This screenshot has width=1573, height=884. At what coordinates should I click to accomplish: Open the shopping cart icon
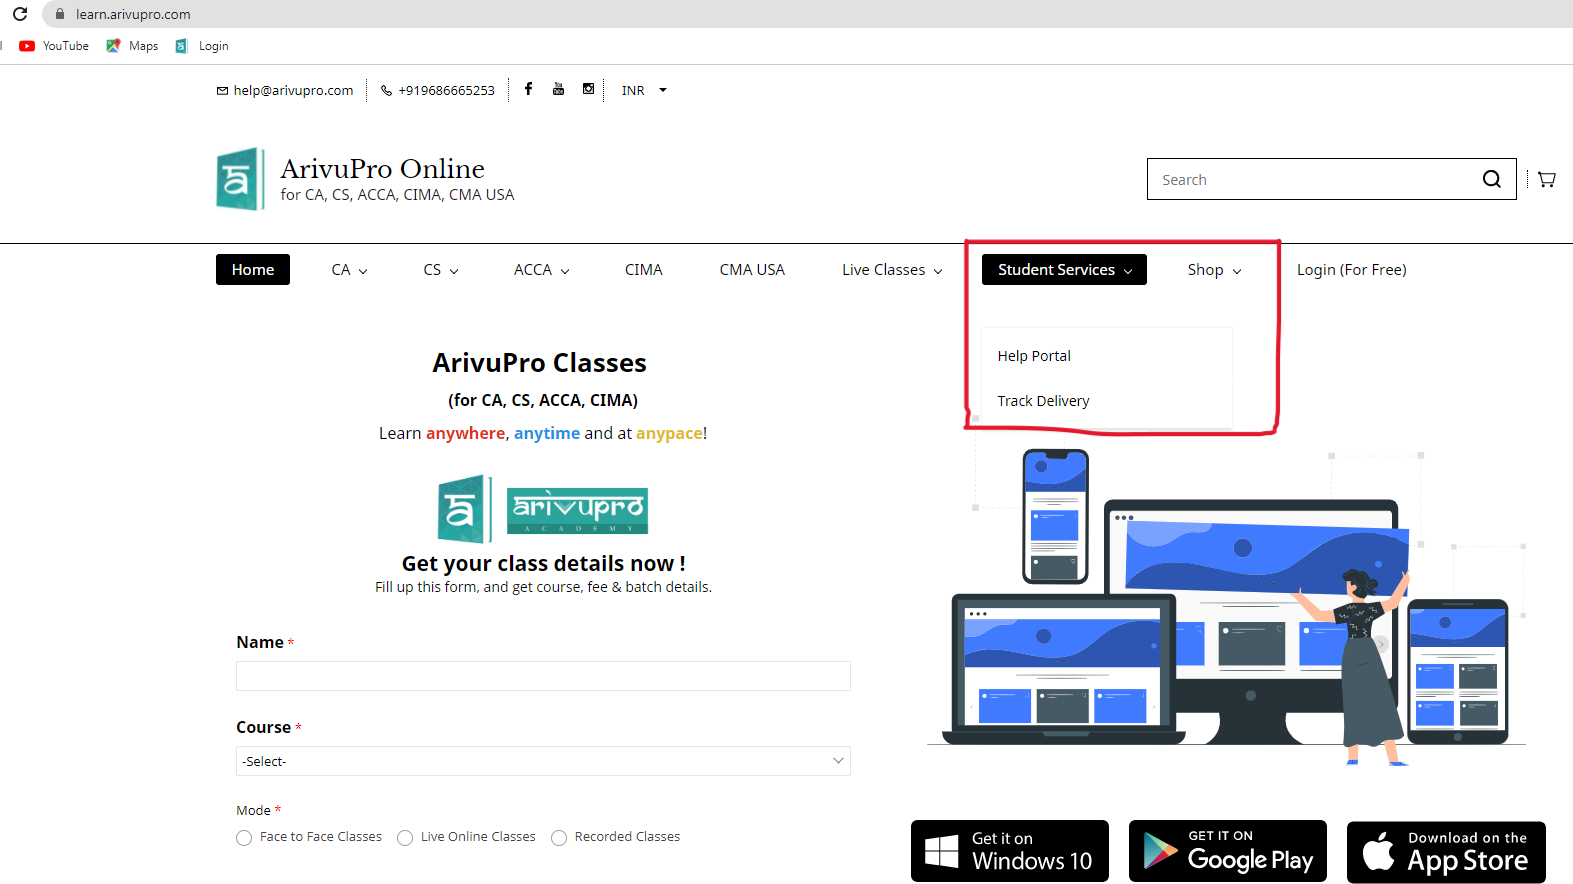pyautogui.click(x=1547, y=179)
